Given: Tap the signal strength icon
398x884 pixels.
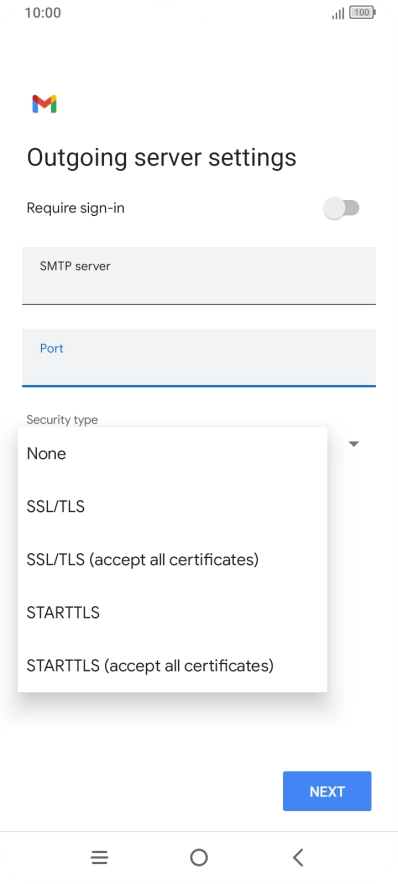Looking at the screenshot, I should (x=338, y=13).
